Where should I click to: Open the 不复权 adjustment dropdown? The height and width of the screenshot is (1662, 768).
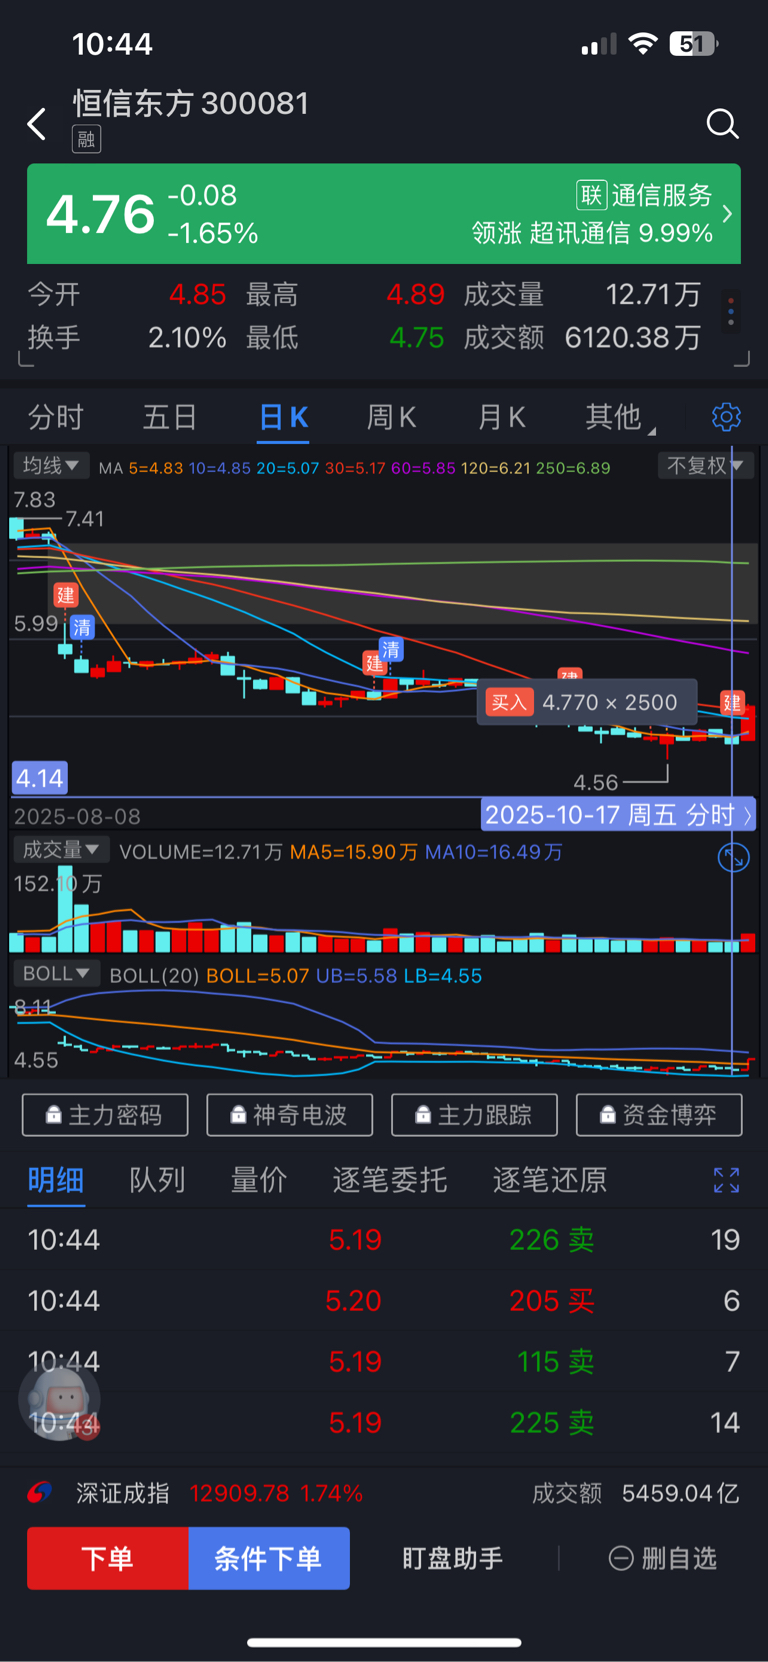[x=705, y=466]
